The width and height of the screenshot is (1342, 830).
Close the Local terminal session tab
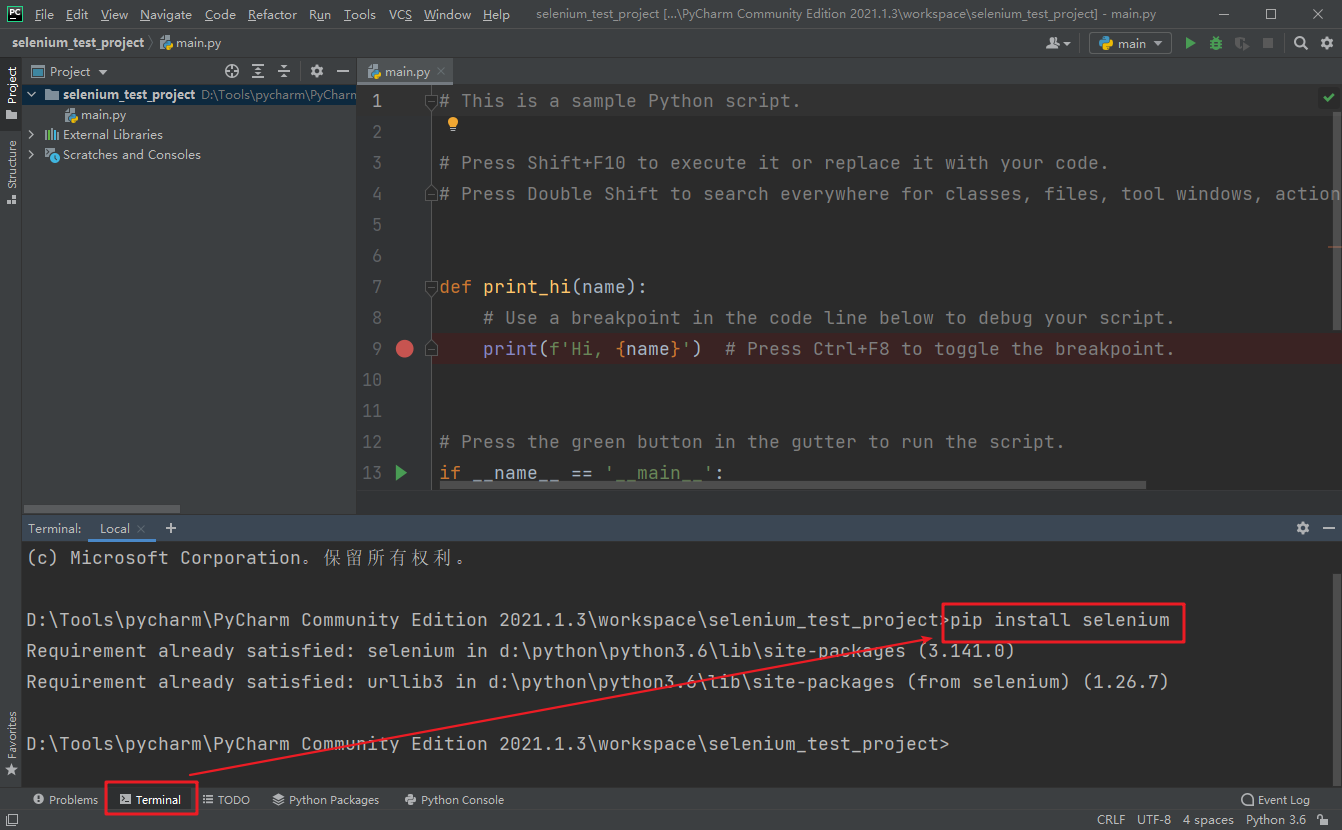tap(141, 528)
